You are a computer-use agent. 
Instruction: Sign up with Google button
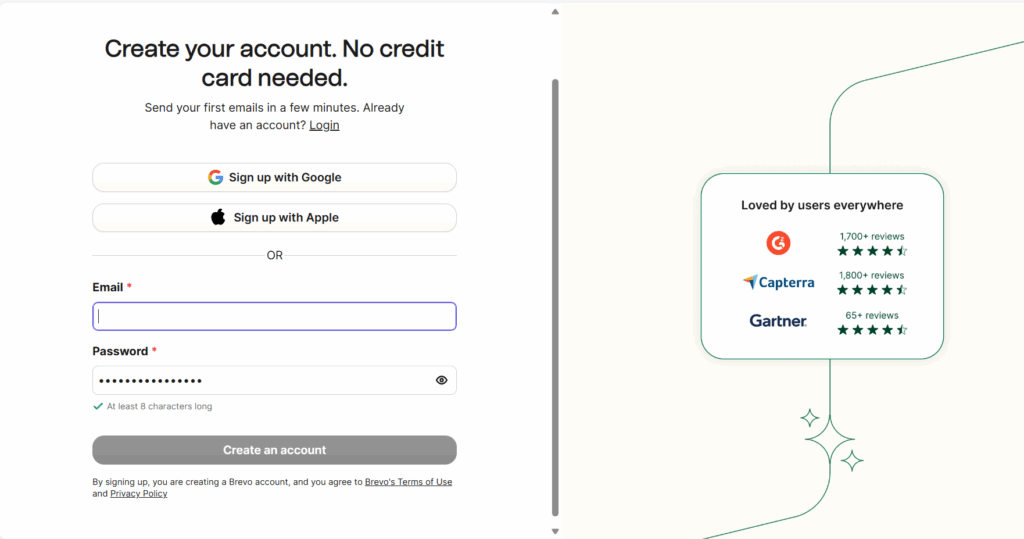click(x=274, y=178)
